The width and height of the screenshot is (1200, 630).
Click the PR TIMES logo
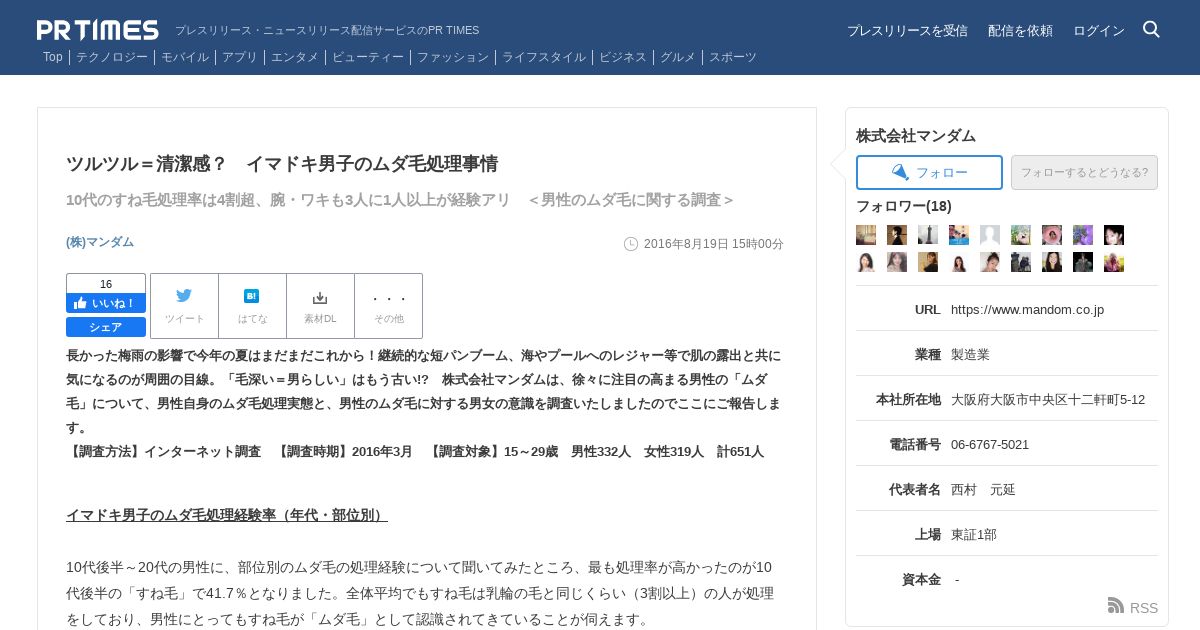click(x=98, y=30)
